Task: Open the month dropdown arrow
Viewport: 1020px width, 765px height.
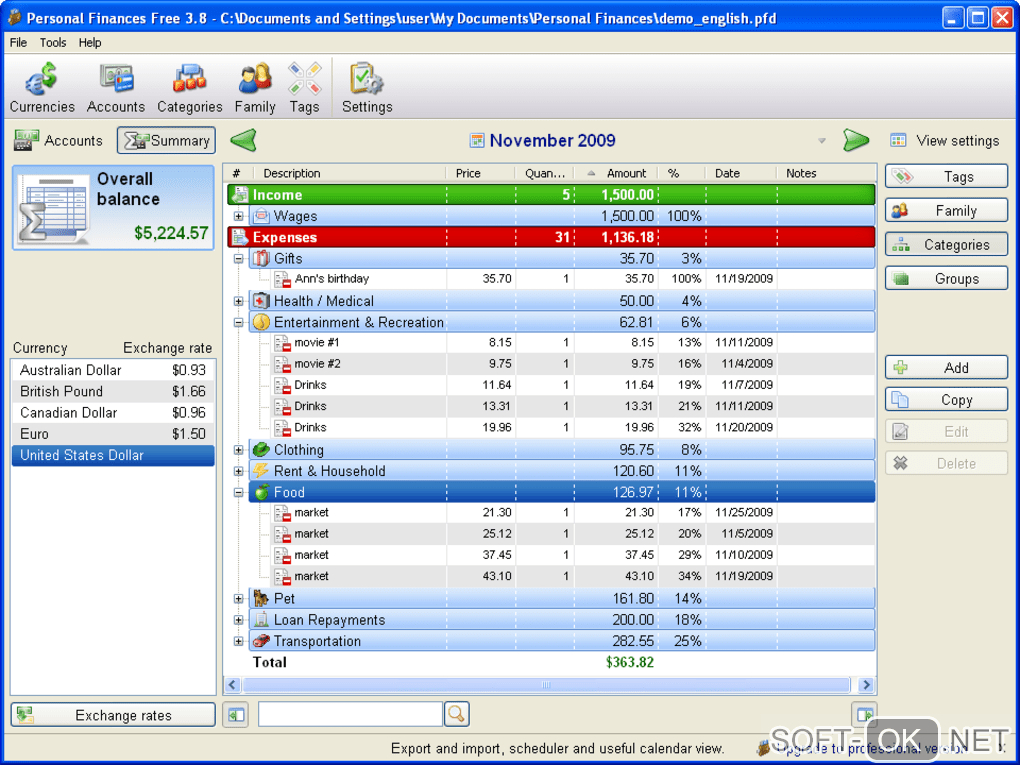Action: pyautogui.click(x=822, y=141)
